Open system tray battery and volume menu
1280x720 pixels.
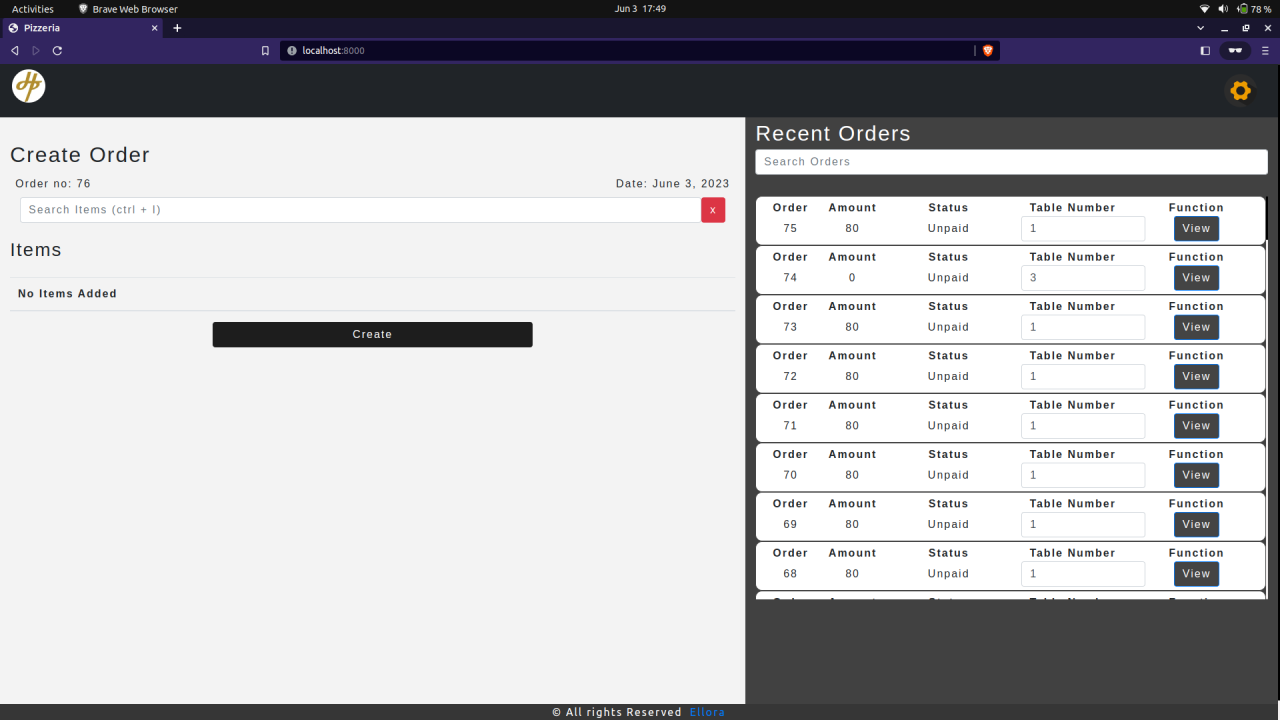click(1235, 9)
